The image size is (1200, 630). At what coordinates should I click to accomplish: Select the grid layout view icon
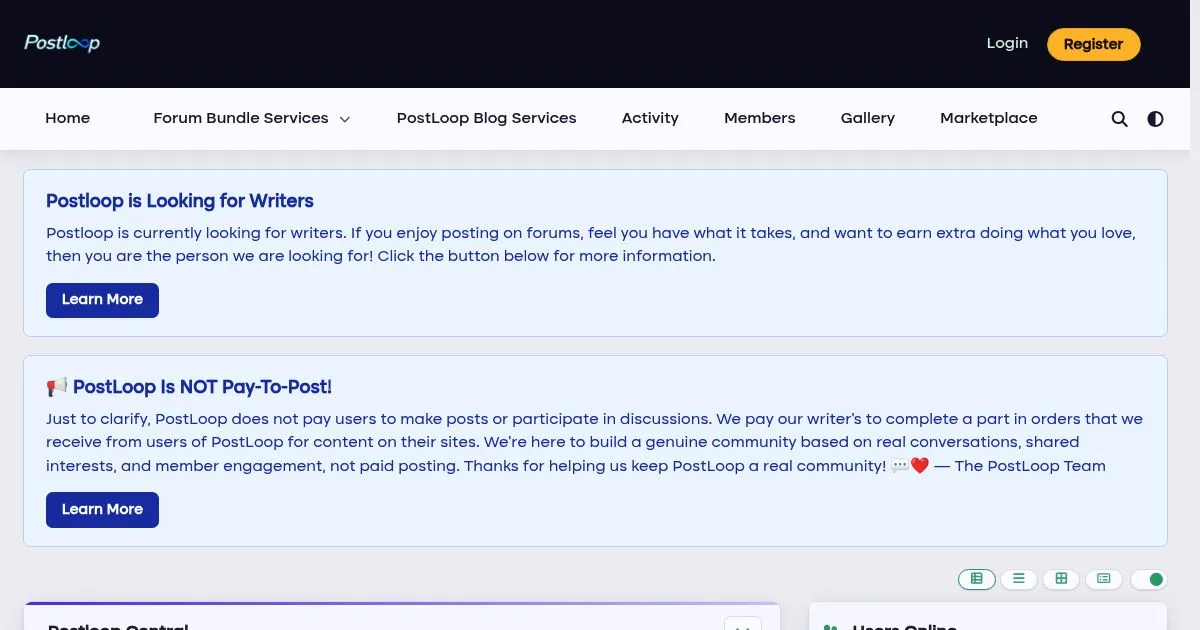pos(1061,579)
